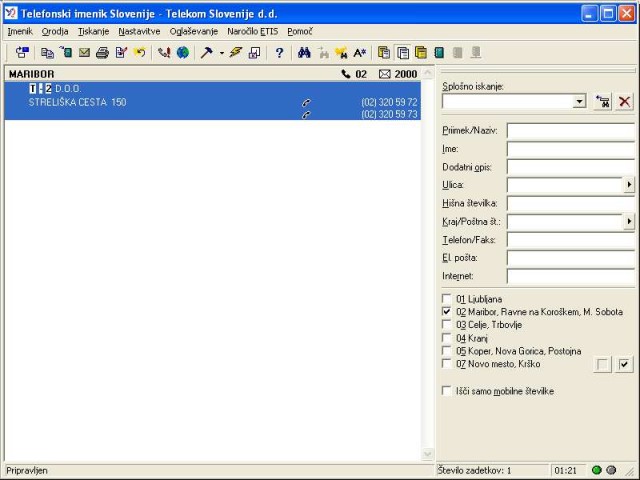This screenshot has width=640, height=480.
Task: Uncheck the 02 Maribor, Ravne na Koroškem checkbox
Action: click(447, 311)
